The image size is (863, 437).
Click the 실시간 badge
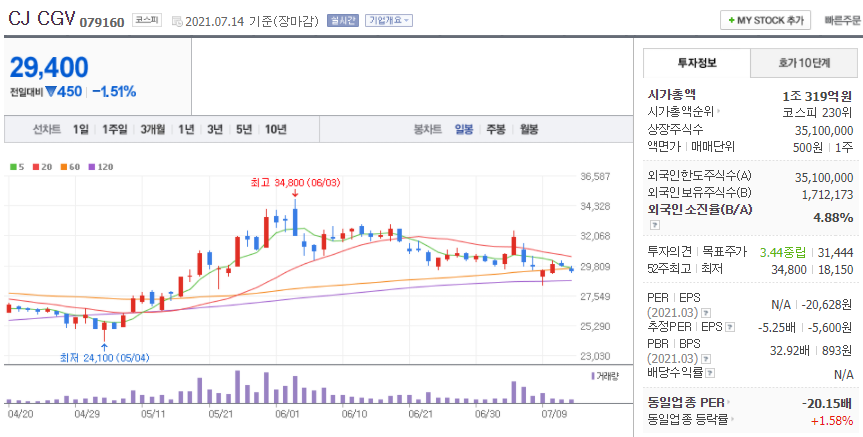coord(342,21)
